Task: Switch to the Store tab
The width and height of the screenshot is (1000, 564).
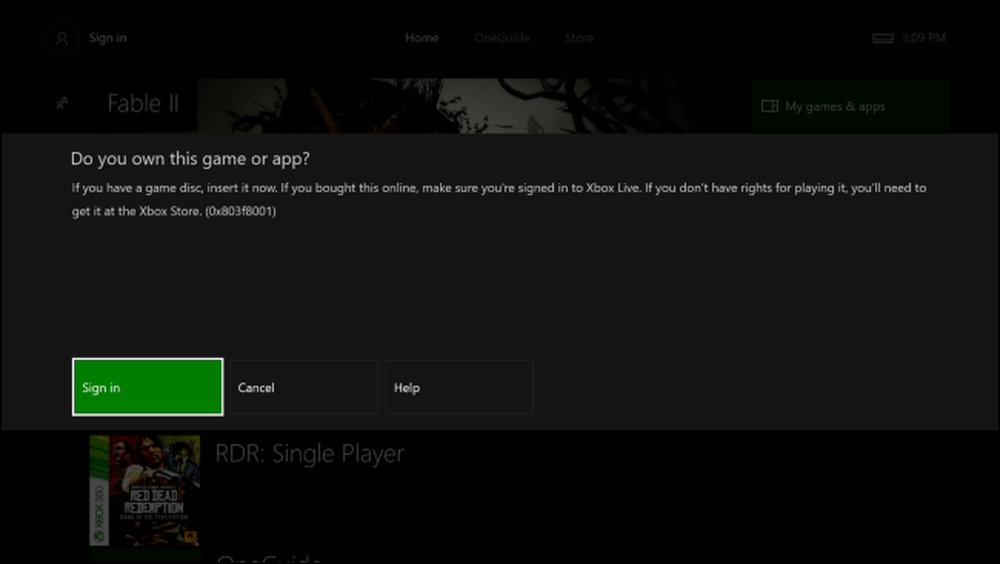Action: point(579,38)
